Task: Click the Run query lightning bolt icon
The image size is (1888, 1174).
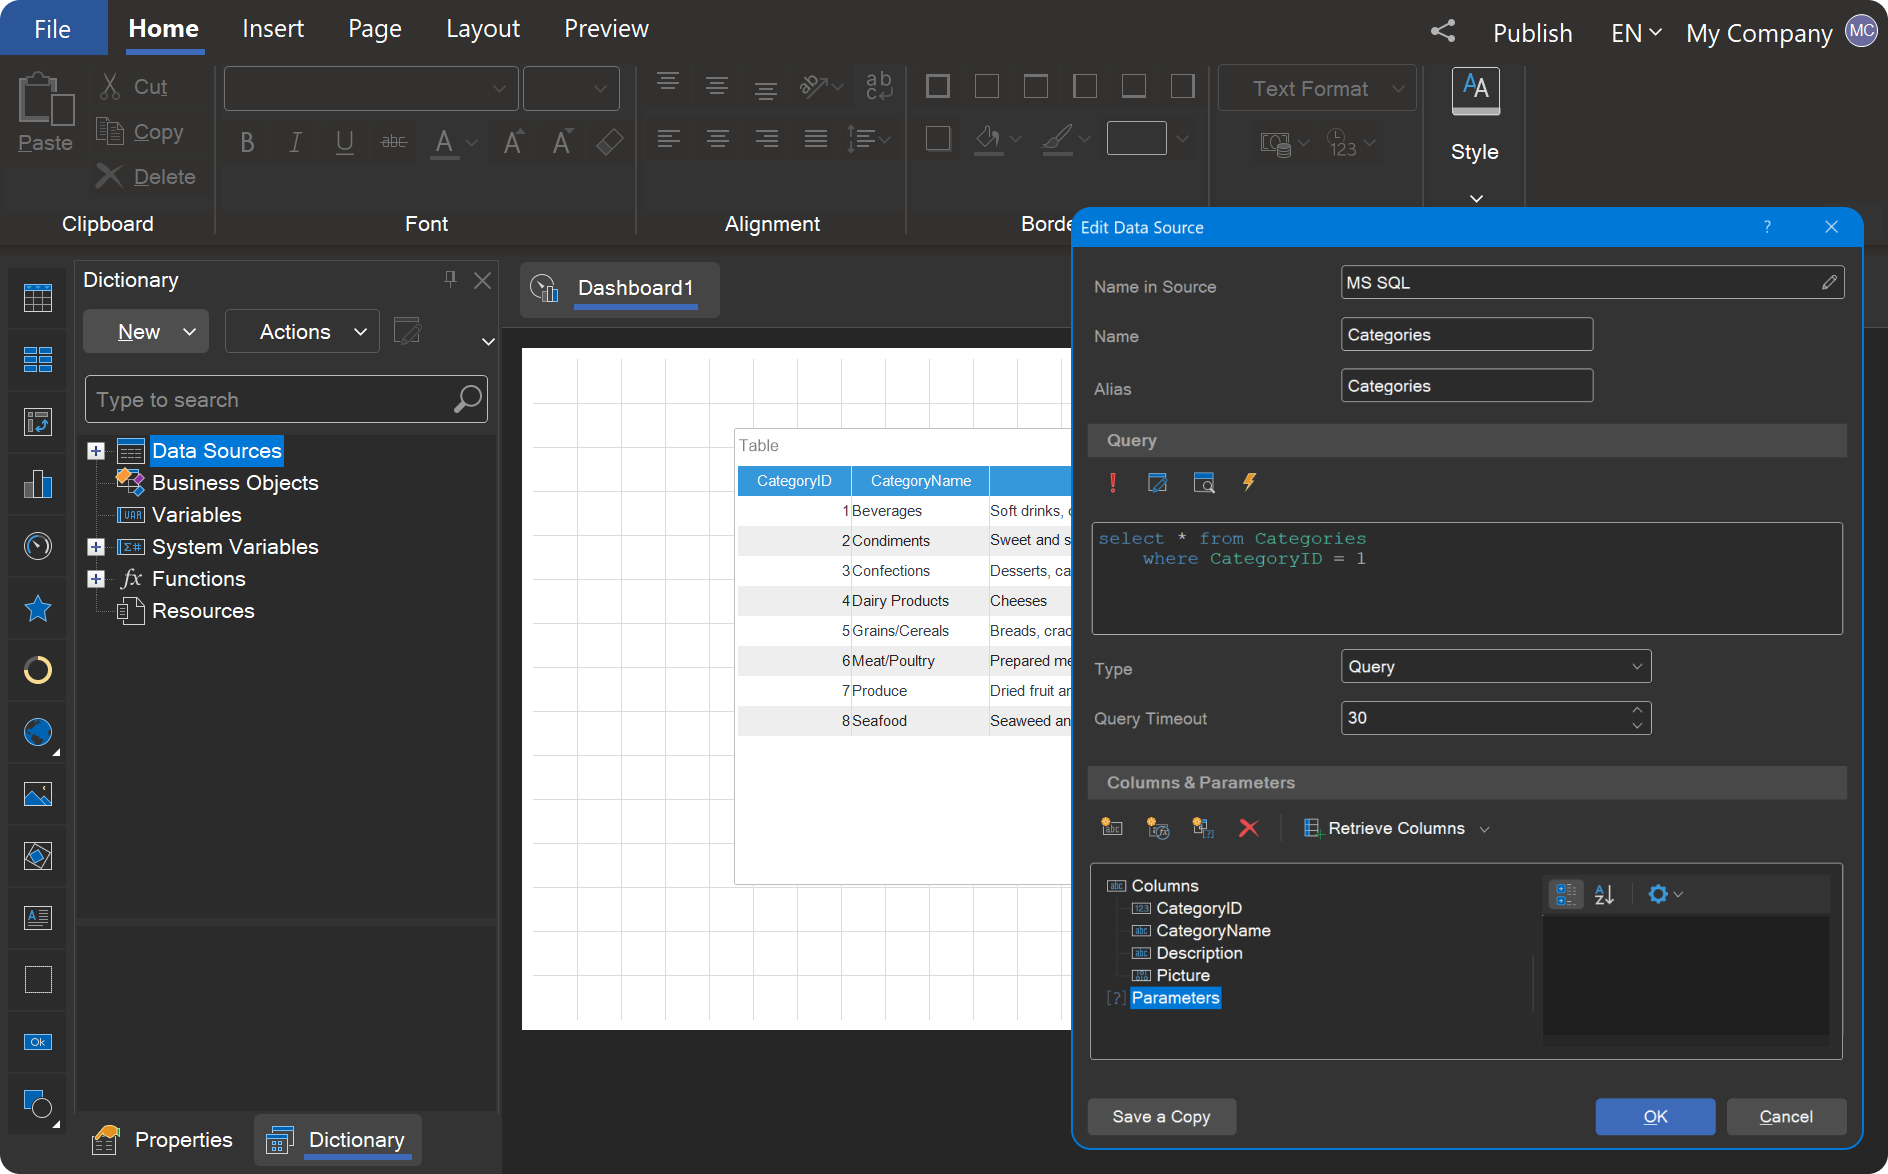Action: pyautogui.click(x=1249, y=483)
